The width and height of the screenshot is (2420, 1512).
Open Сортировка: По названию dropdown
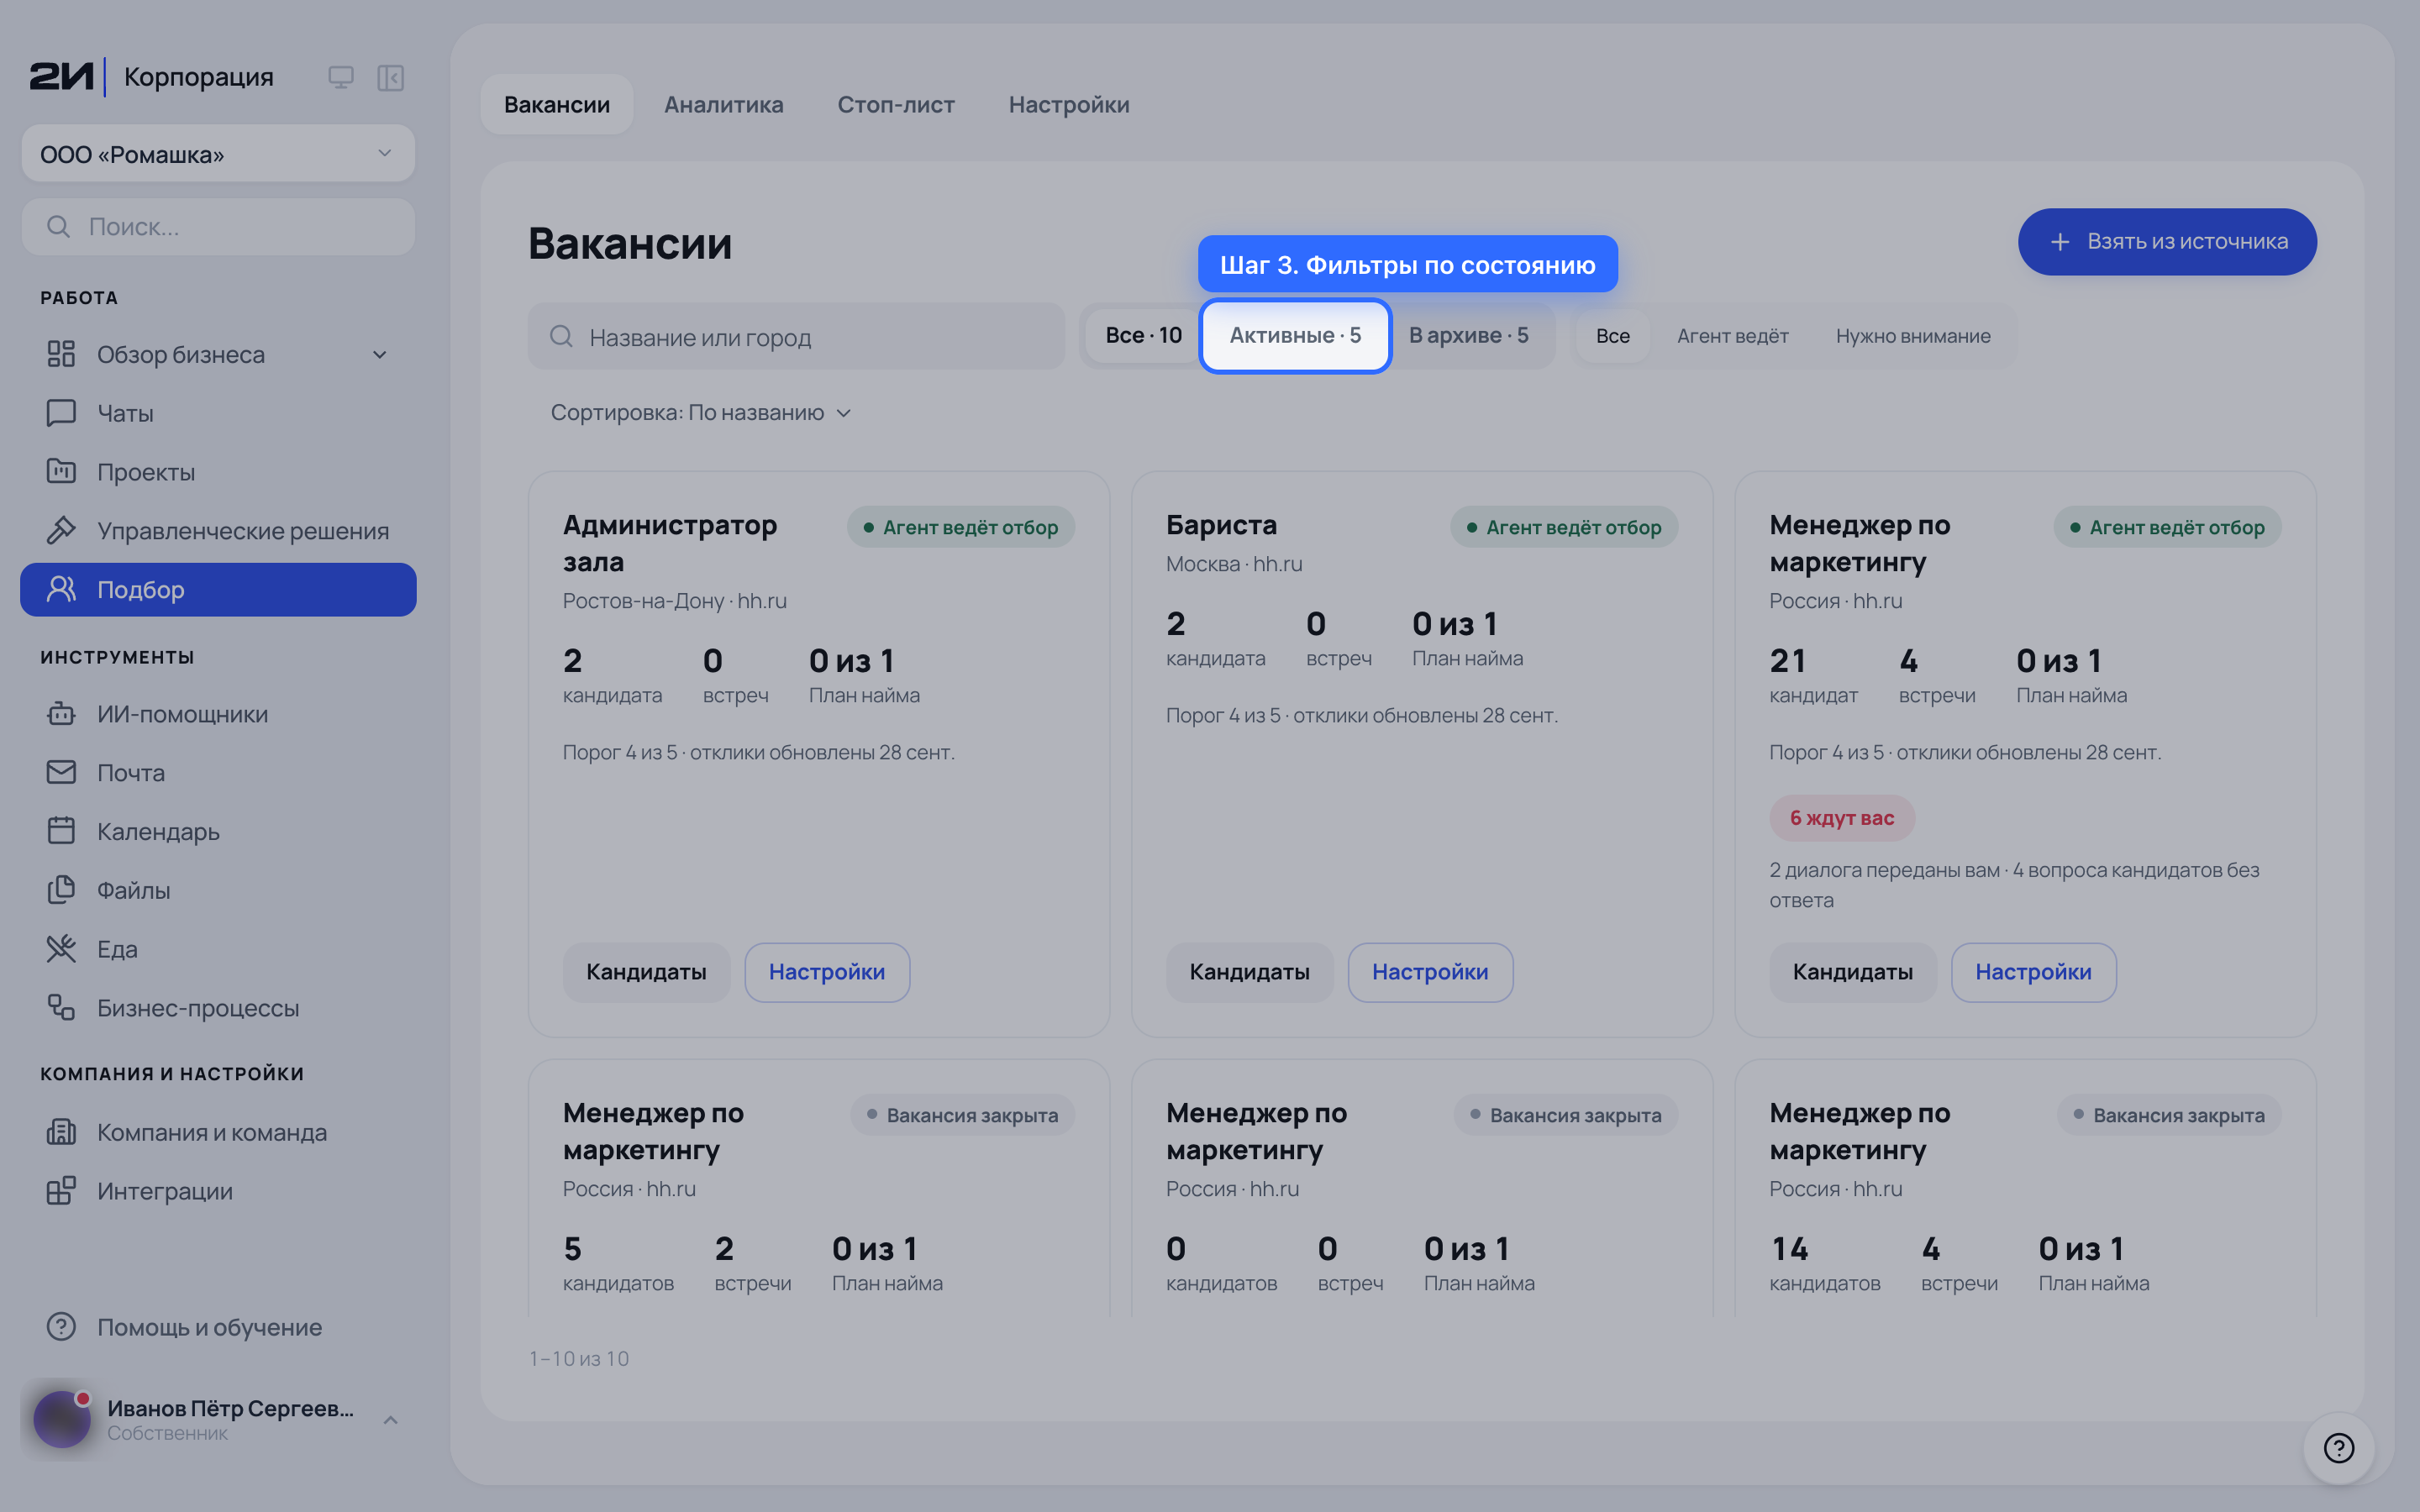point(700,413)
